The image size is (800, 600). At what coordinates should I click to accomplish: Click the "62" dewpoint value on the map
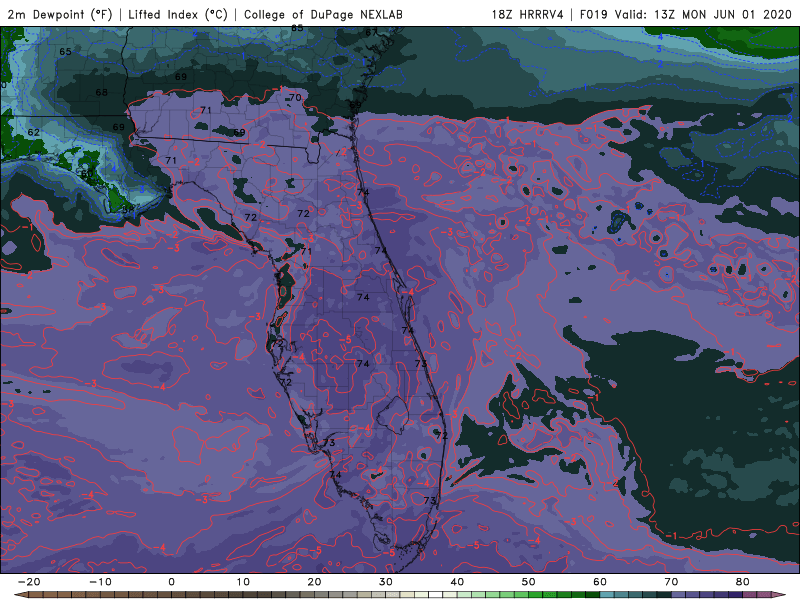(33, 132)
